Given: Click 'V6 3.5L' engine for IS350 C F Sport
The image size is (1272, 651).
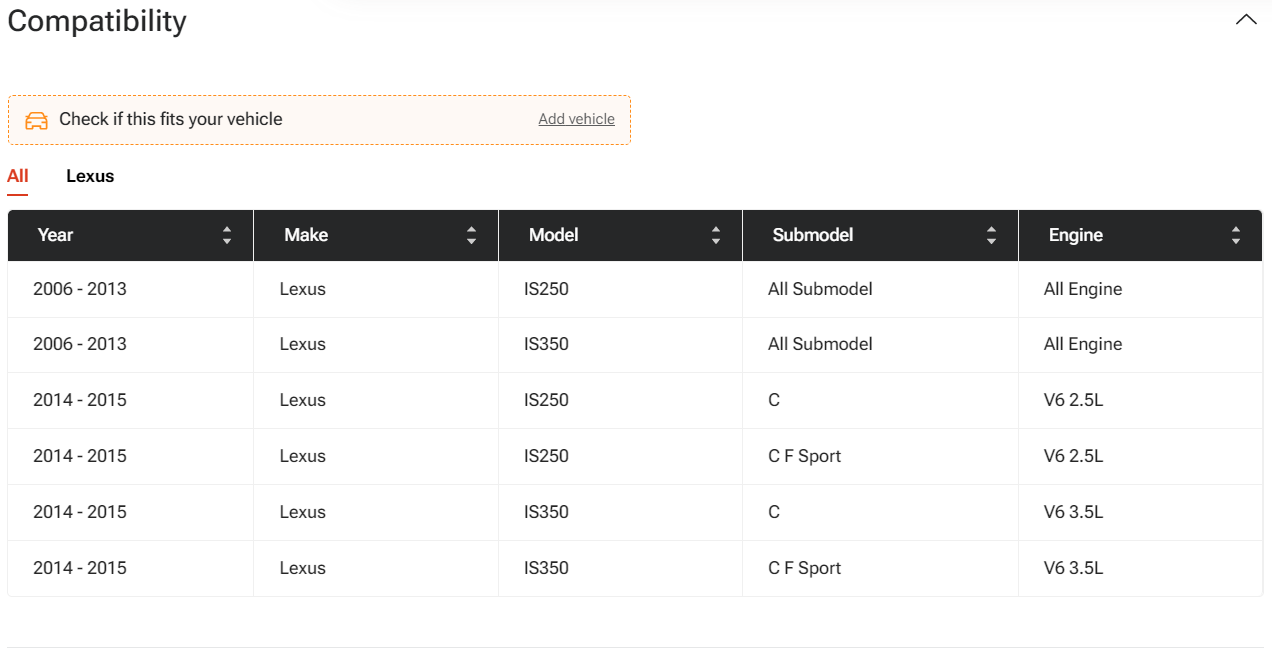Looking at the screenshot, I should pos(1073,568).
